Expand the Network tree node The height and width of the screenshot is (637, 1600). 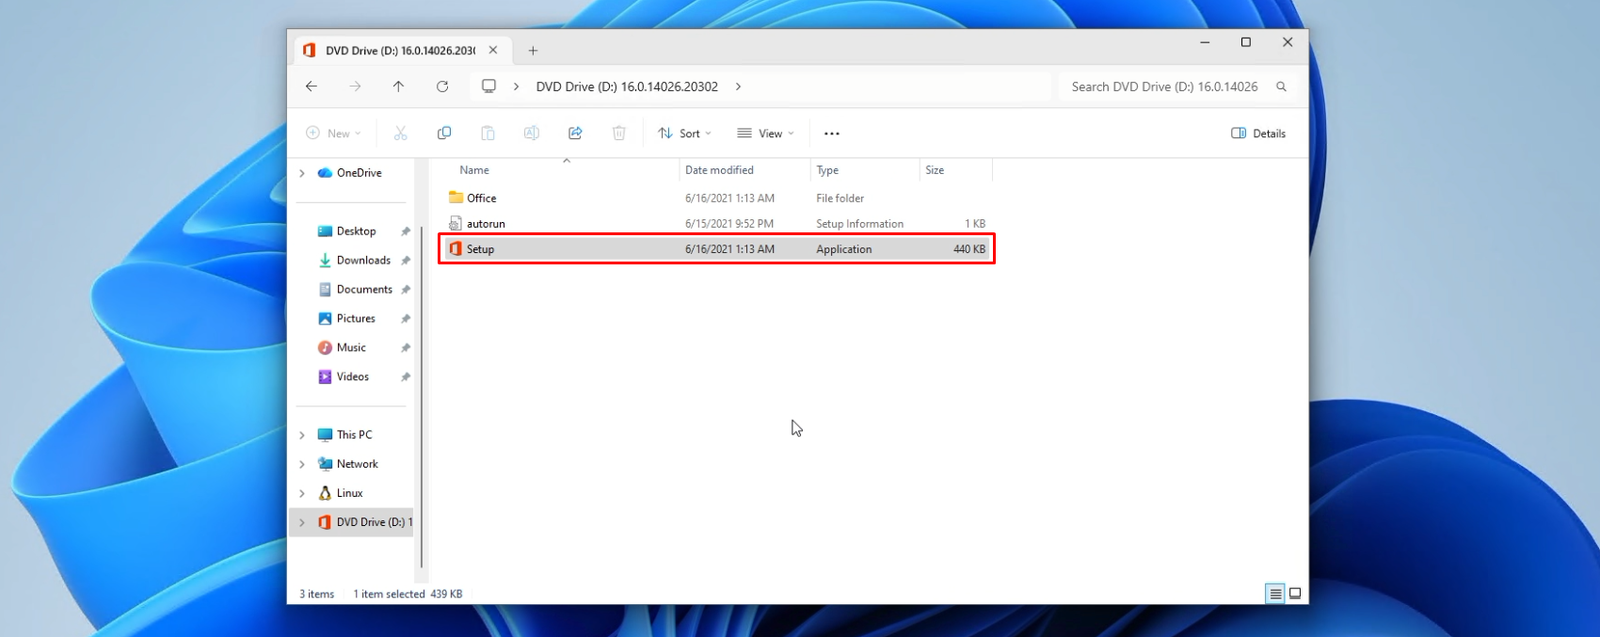[x=302, y=464]
